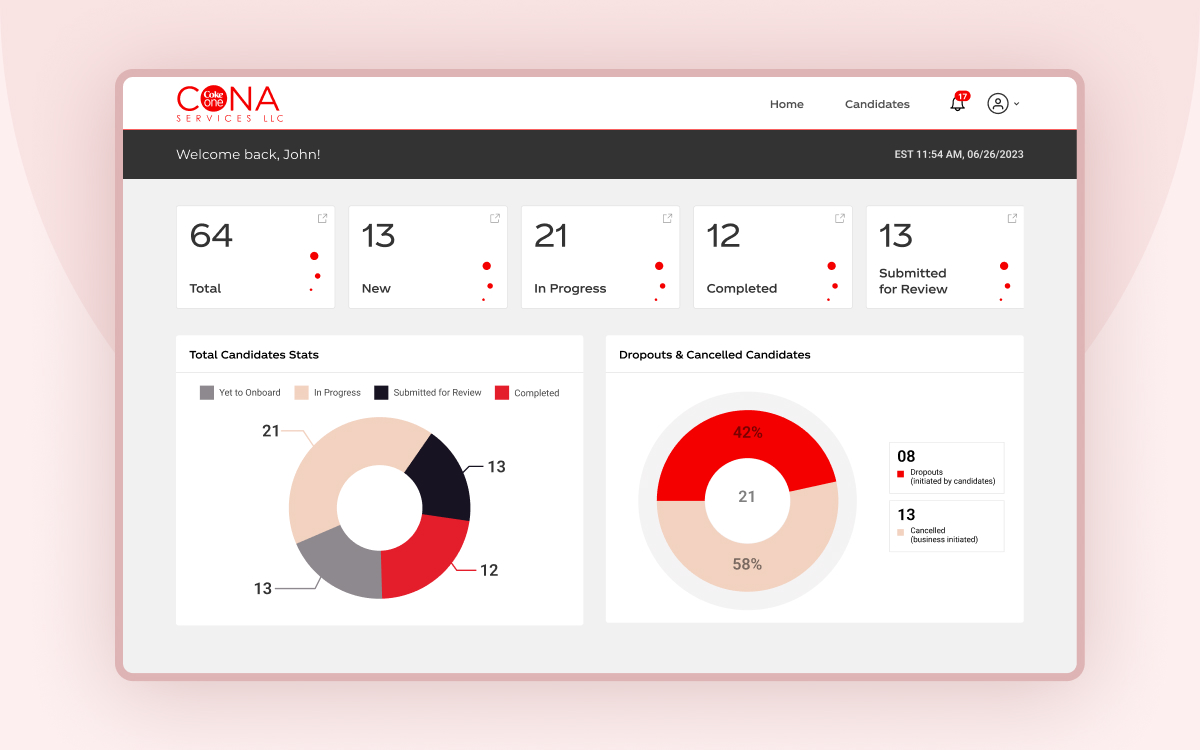Select the 08 Dropouts summary box

pos(946,468)
